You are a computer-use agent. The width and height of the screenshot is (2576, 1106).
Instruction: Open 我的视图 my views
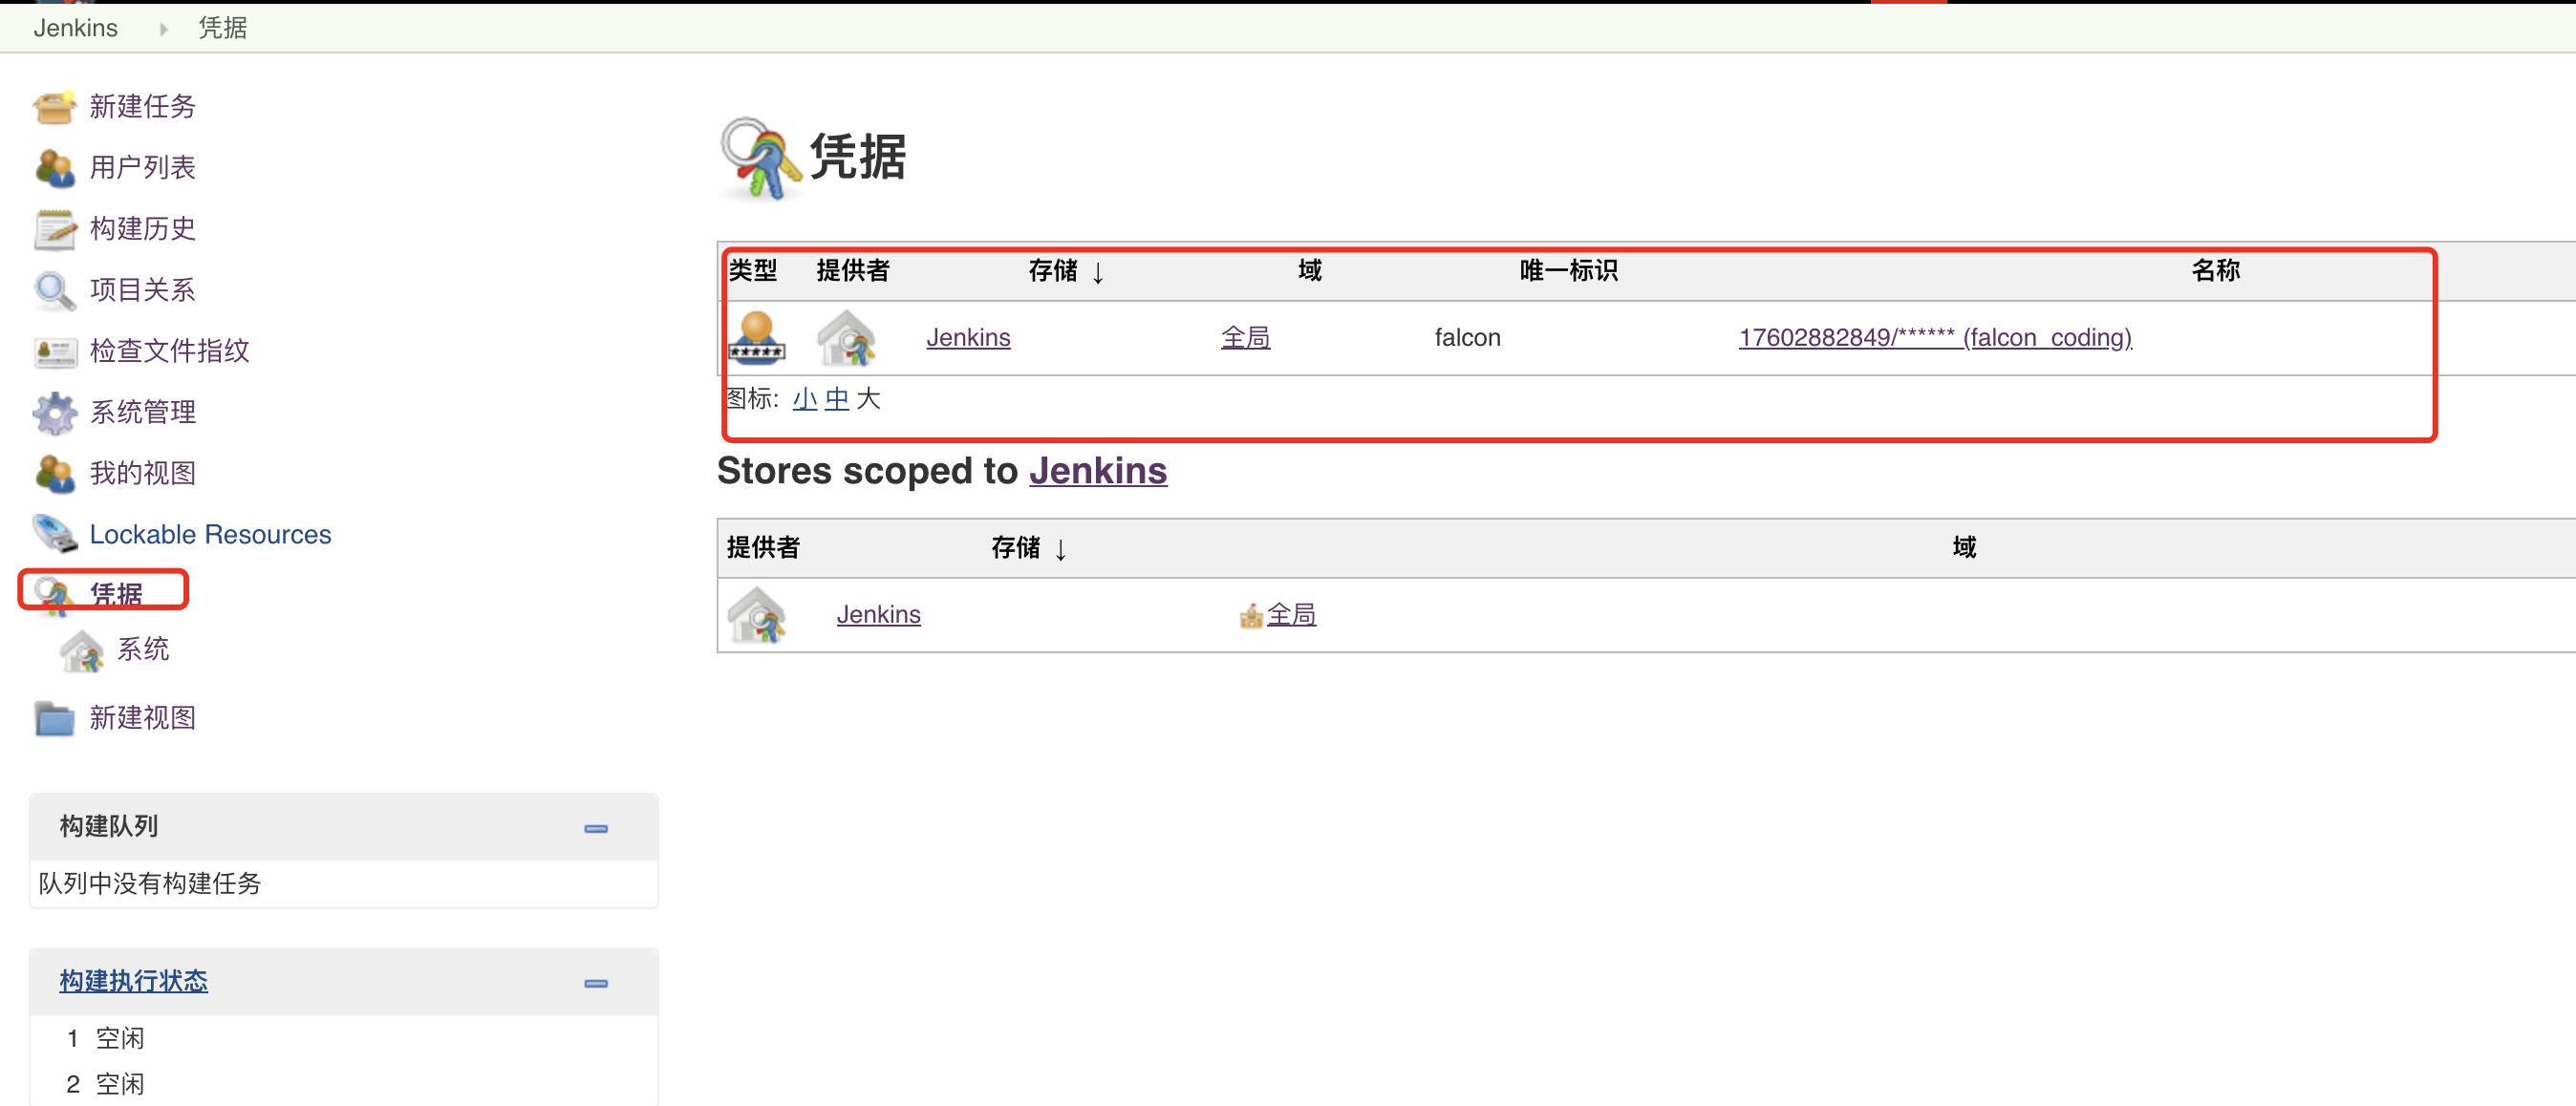coord(142,473)
